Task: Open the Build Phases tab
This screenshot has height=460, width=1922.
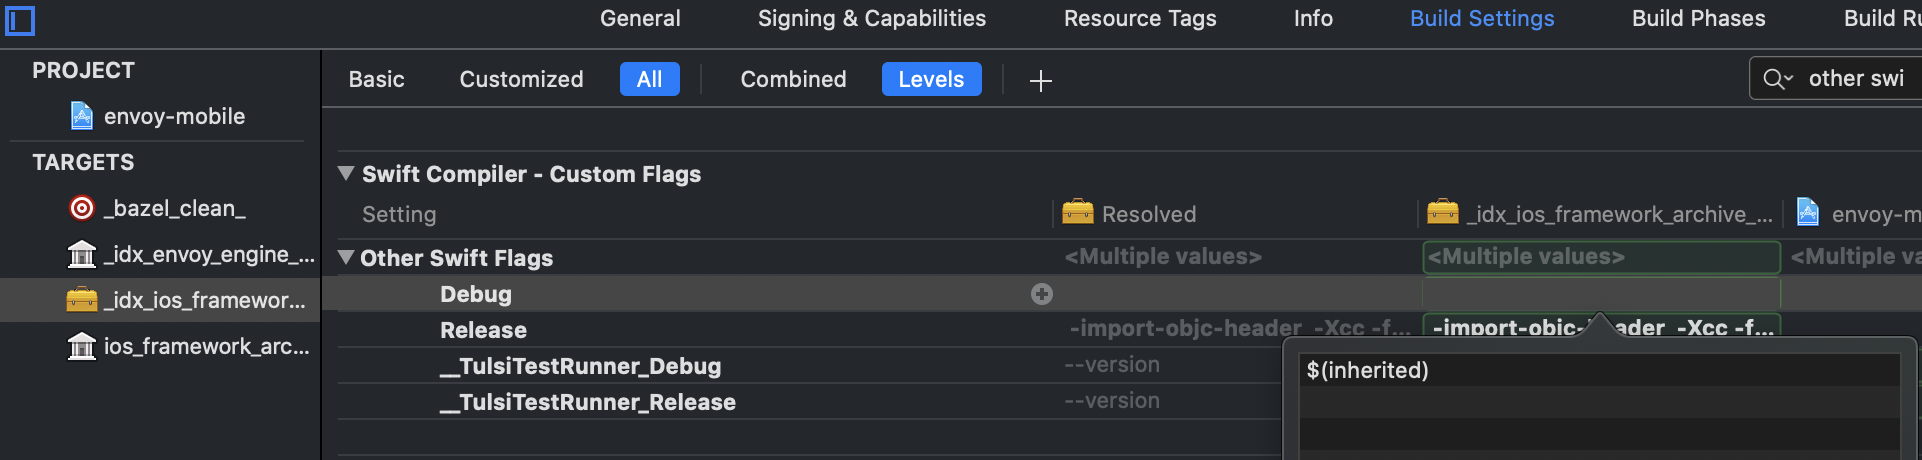Action: pos(1698,18)
